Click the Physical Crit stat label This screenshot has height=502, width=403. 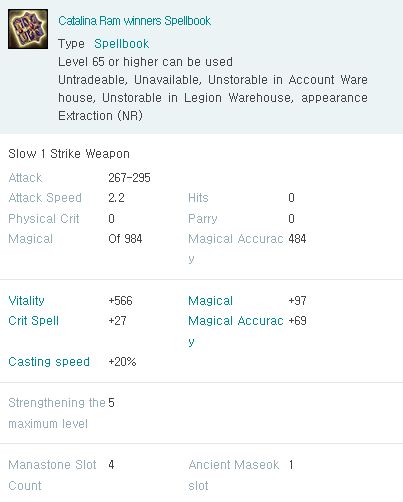pyautogui.click(x=44, y=219)
